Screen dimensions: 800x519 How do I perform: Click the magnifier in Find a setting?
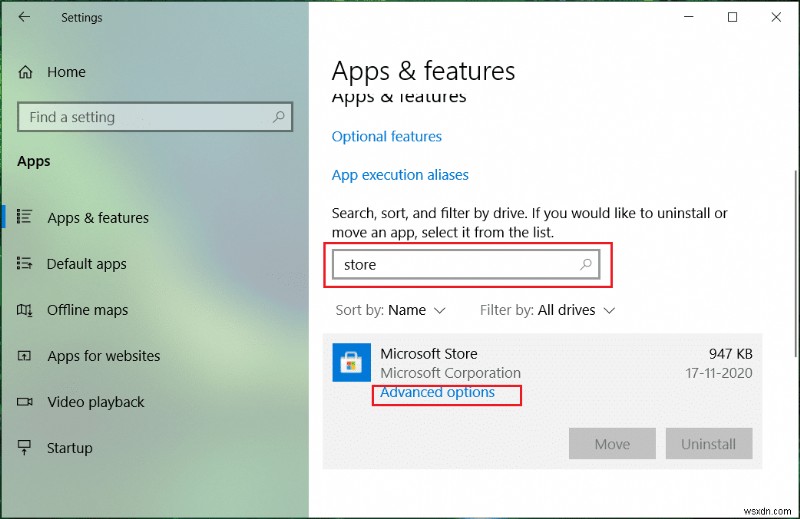[279, 117]
